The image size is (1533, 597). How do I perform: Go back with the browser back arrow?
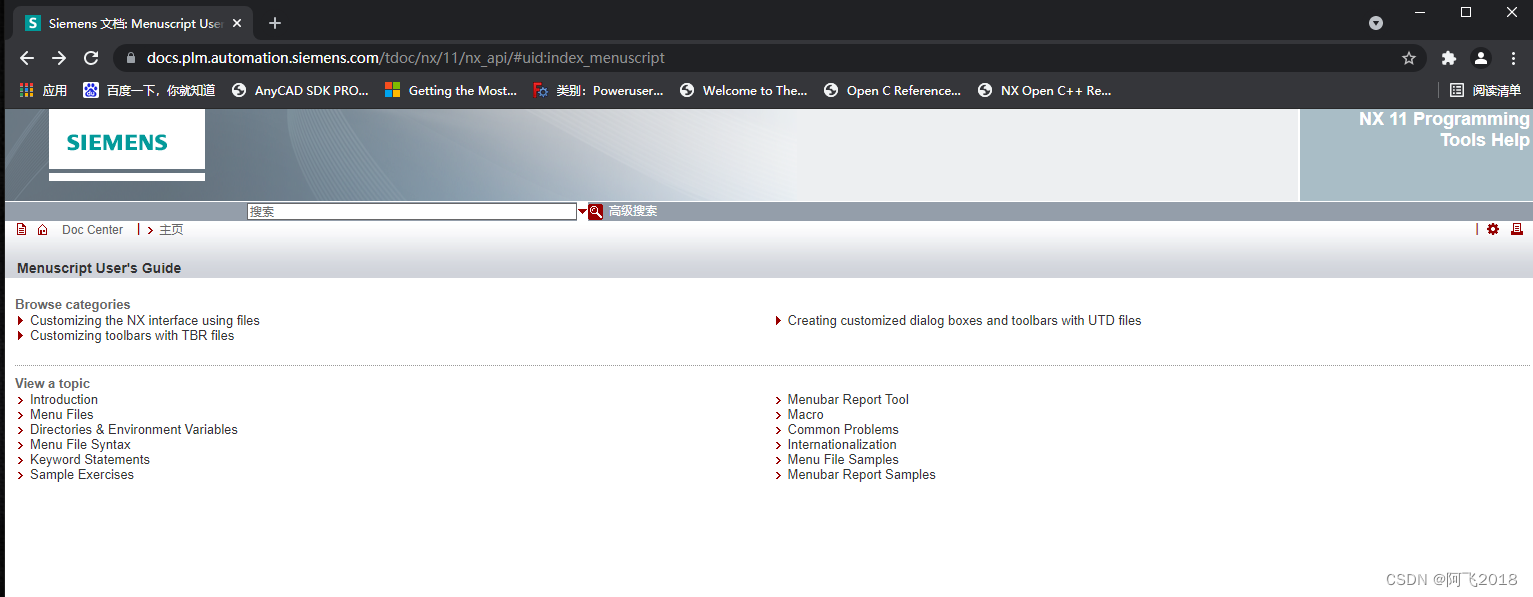[27, 58]
